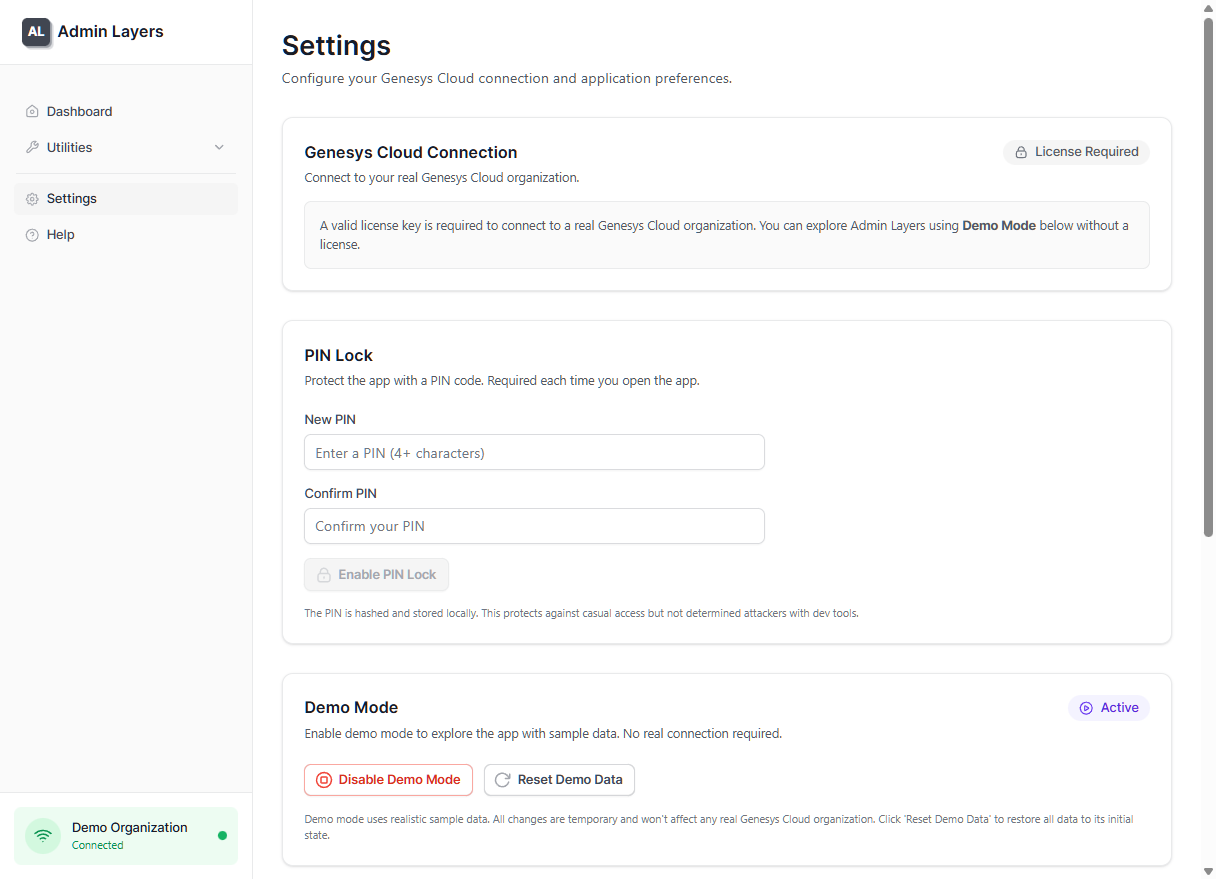
Task: Disable Demo Mode
Action: pos(388,779)
